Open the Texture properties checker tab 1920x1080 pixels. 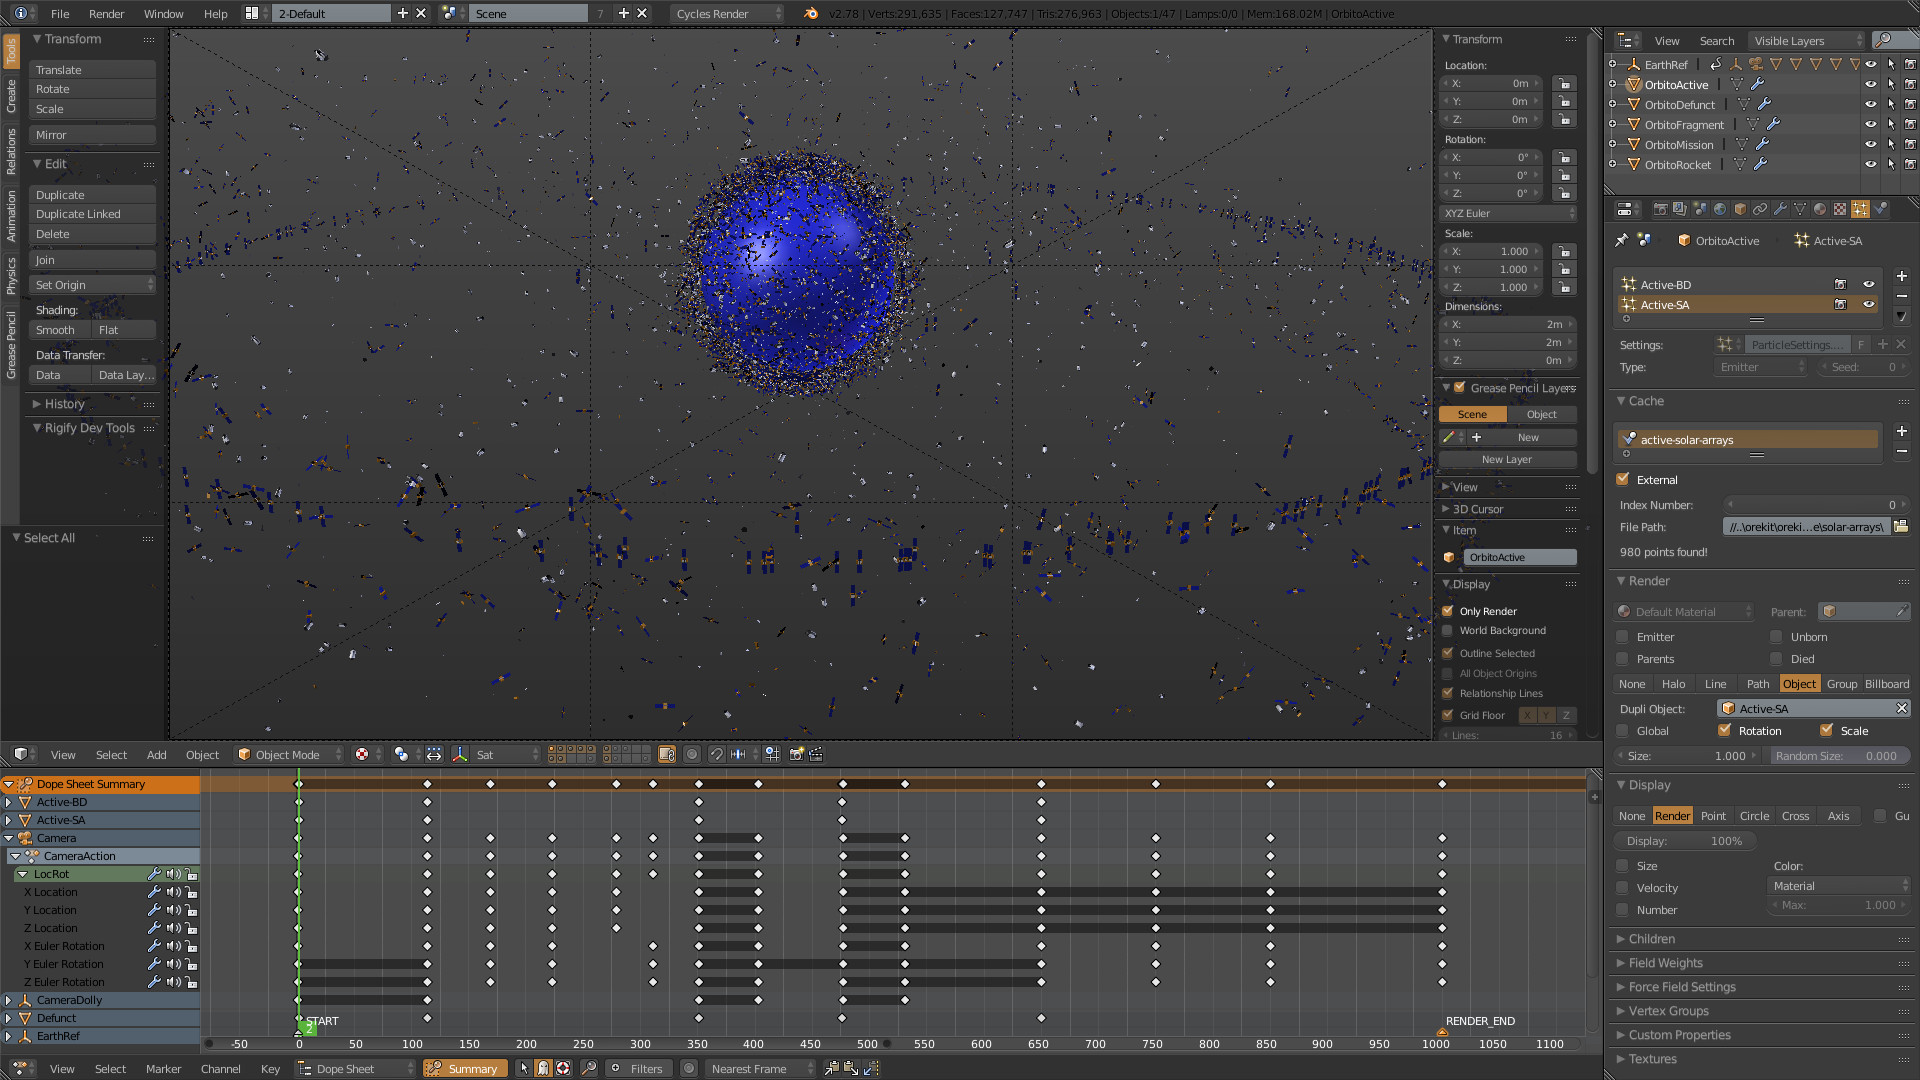point(1840,209)
